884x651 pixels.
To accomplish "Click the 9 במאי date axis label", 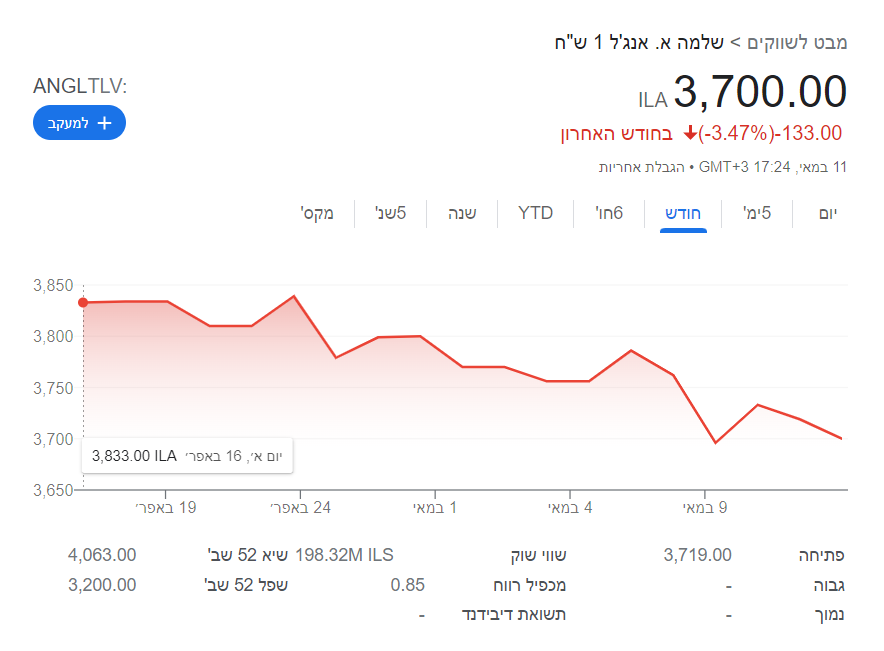I will 705,508.
